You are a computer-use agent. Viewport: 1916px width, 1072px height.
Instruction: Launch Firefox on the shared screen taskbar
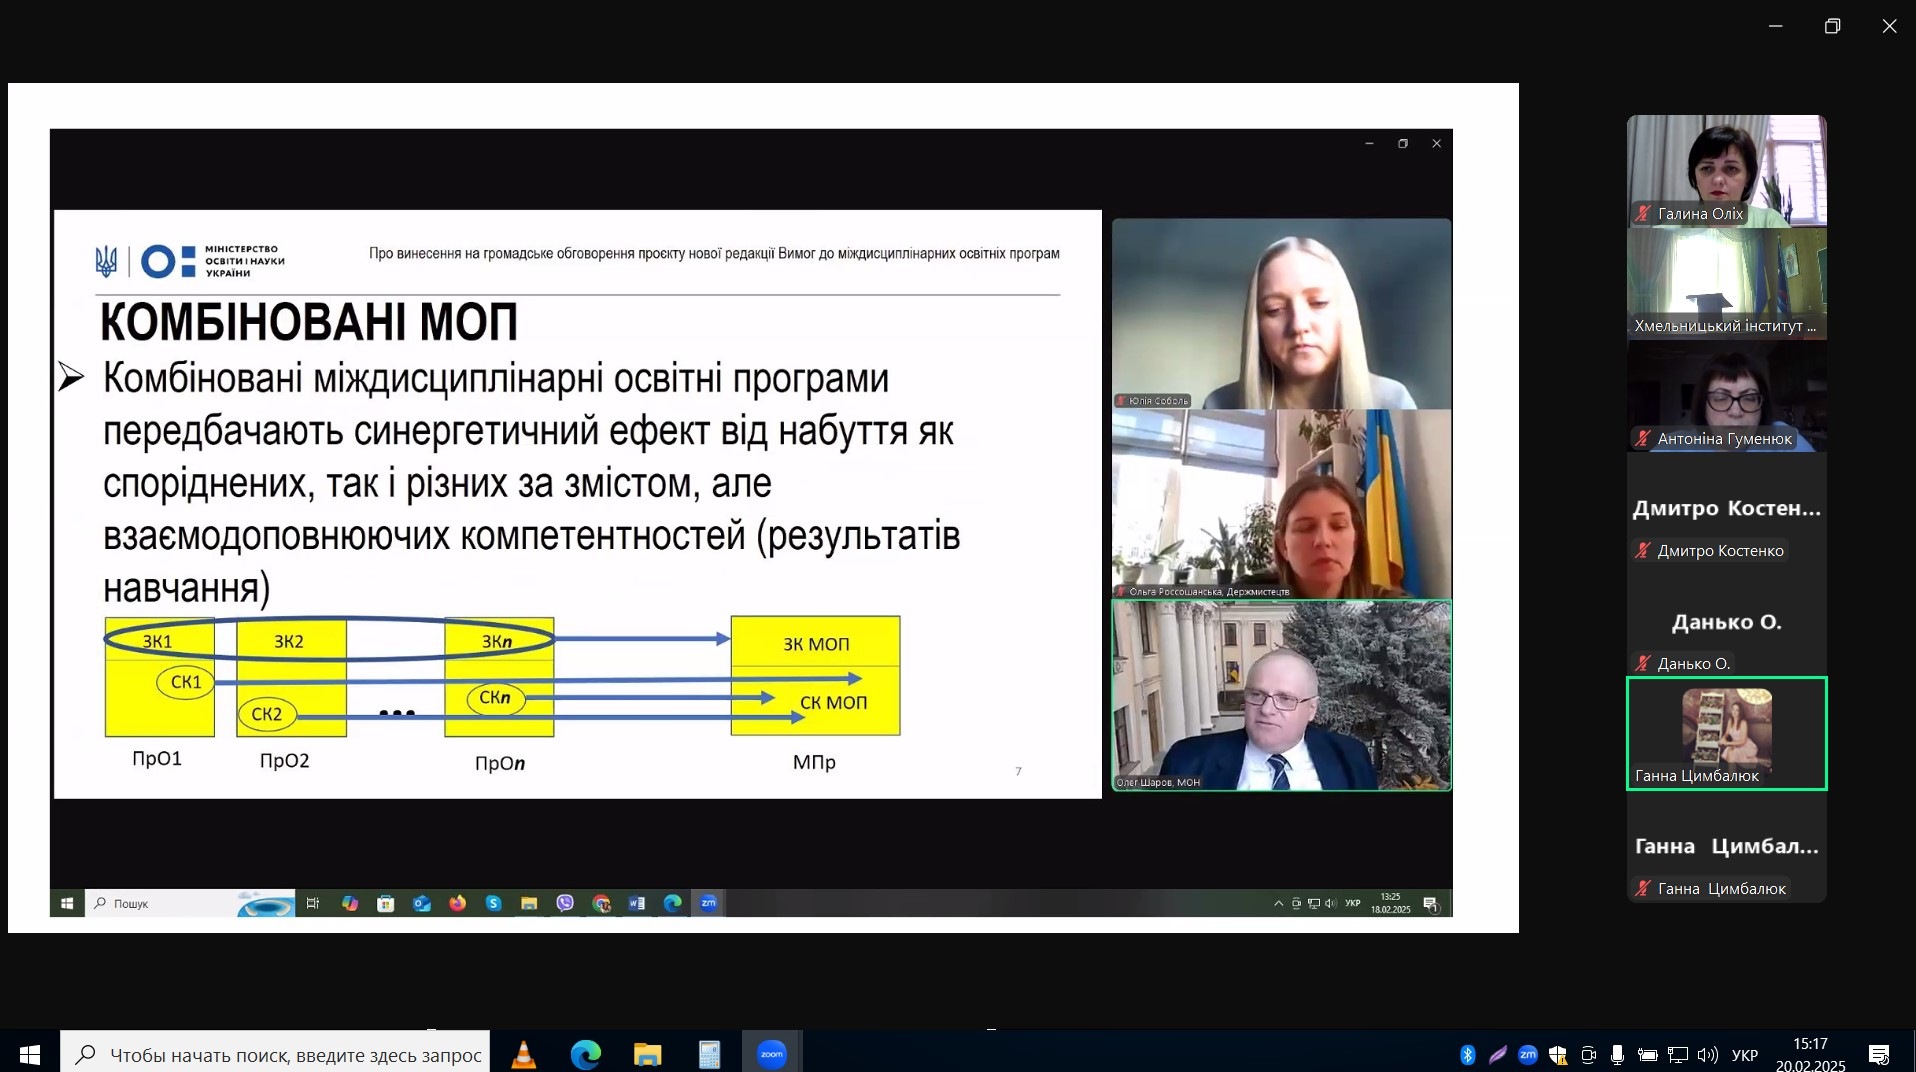pos(457,903)
